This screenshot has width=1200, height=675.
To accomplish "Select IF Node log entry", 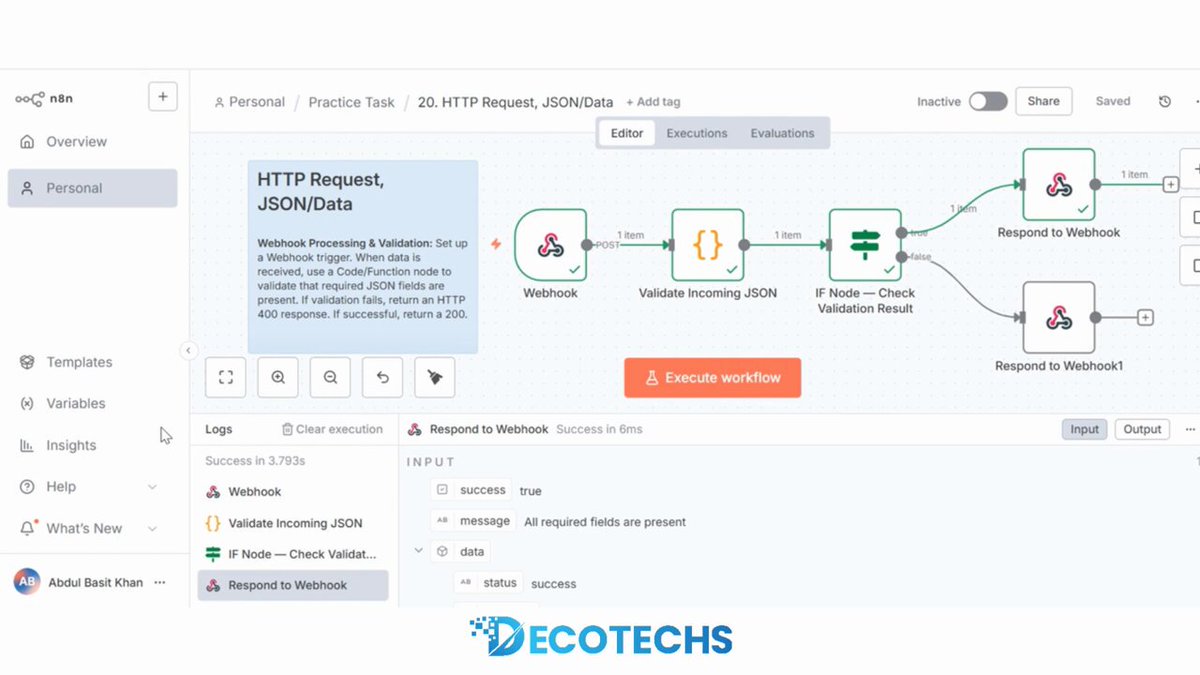I will (293, 554).
